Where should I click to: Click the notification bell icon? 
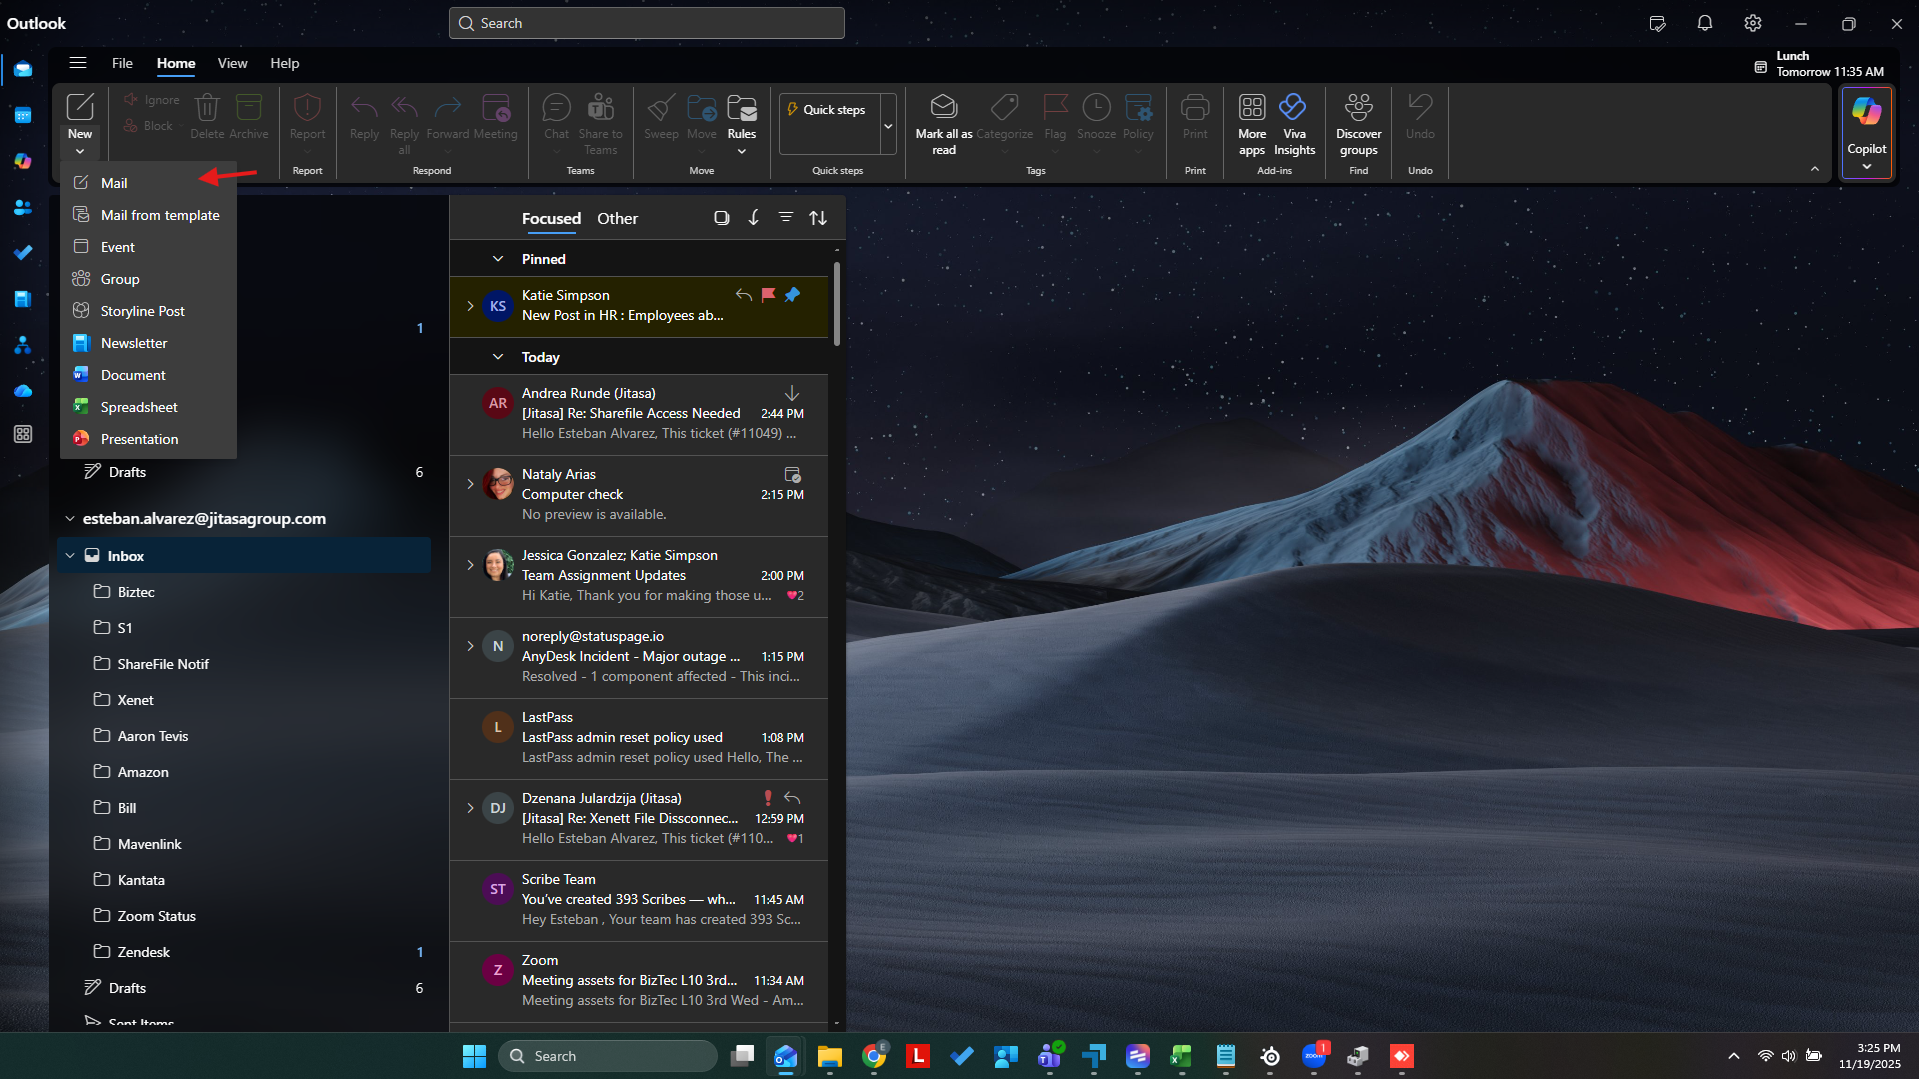click(1704, 23)
